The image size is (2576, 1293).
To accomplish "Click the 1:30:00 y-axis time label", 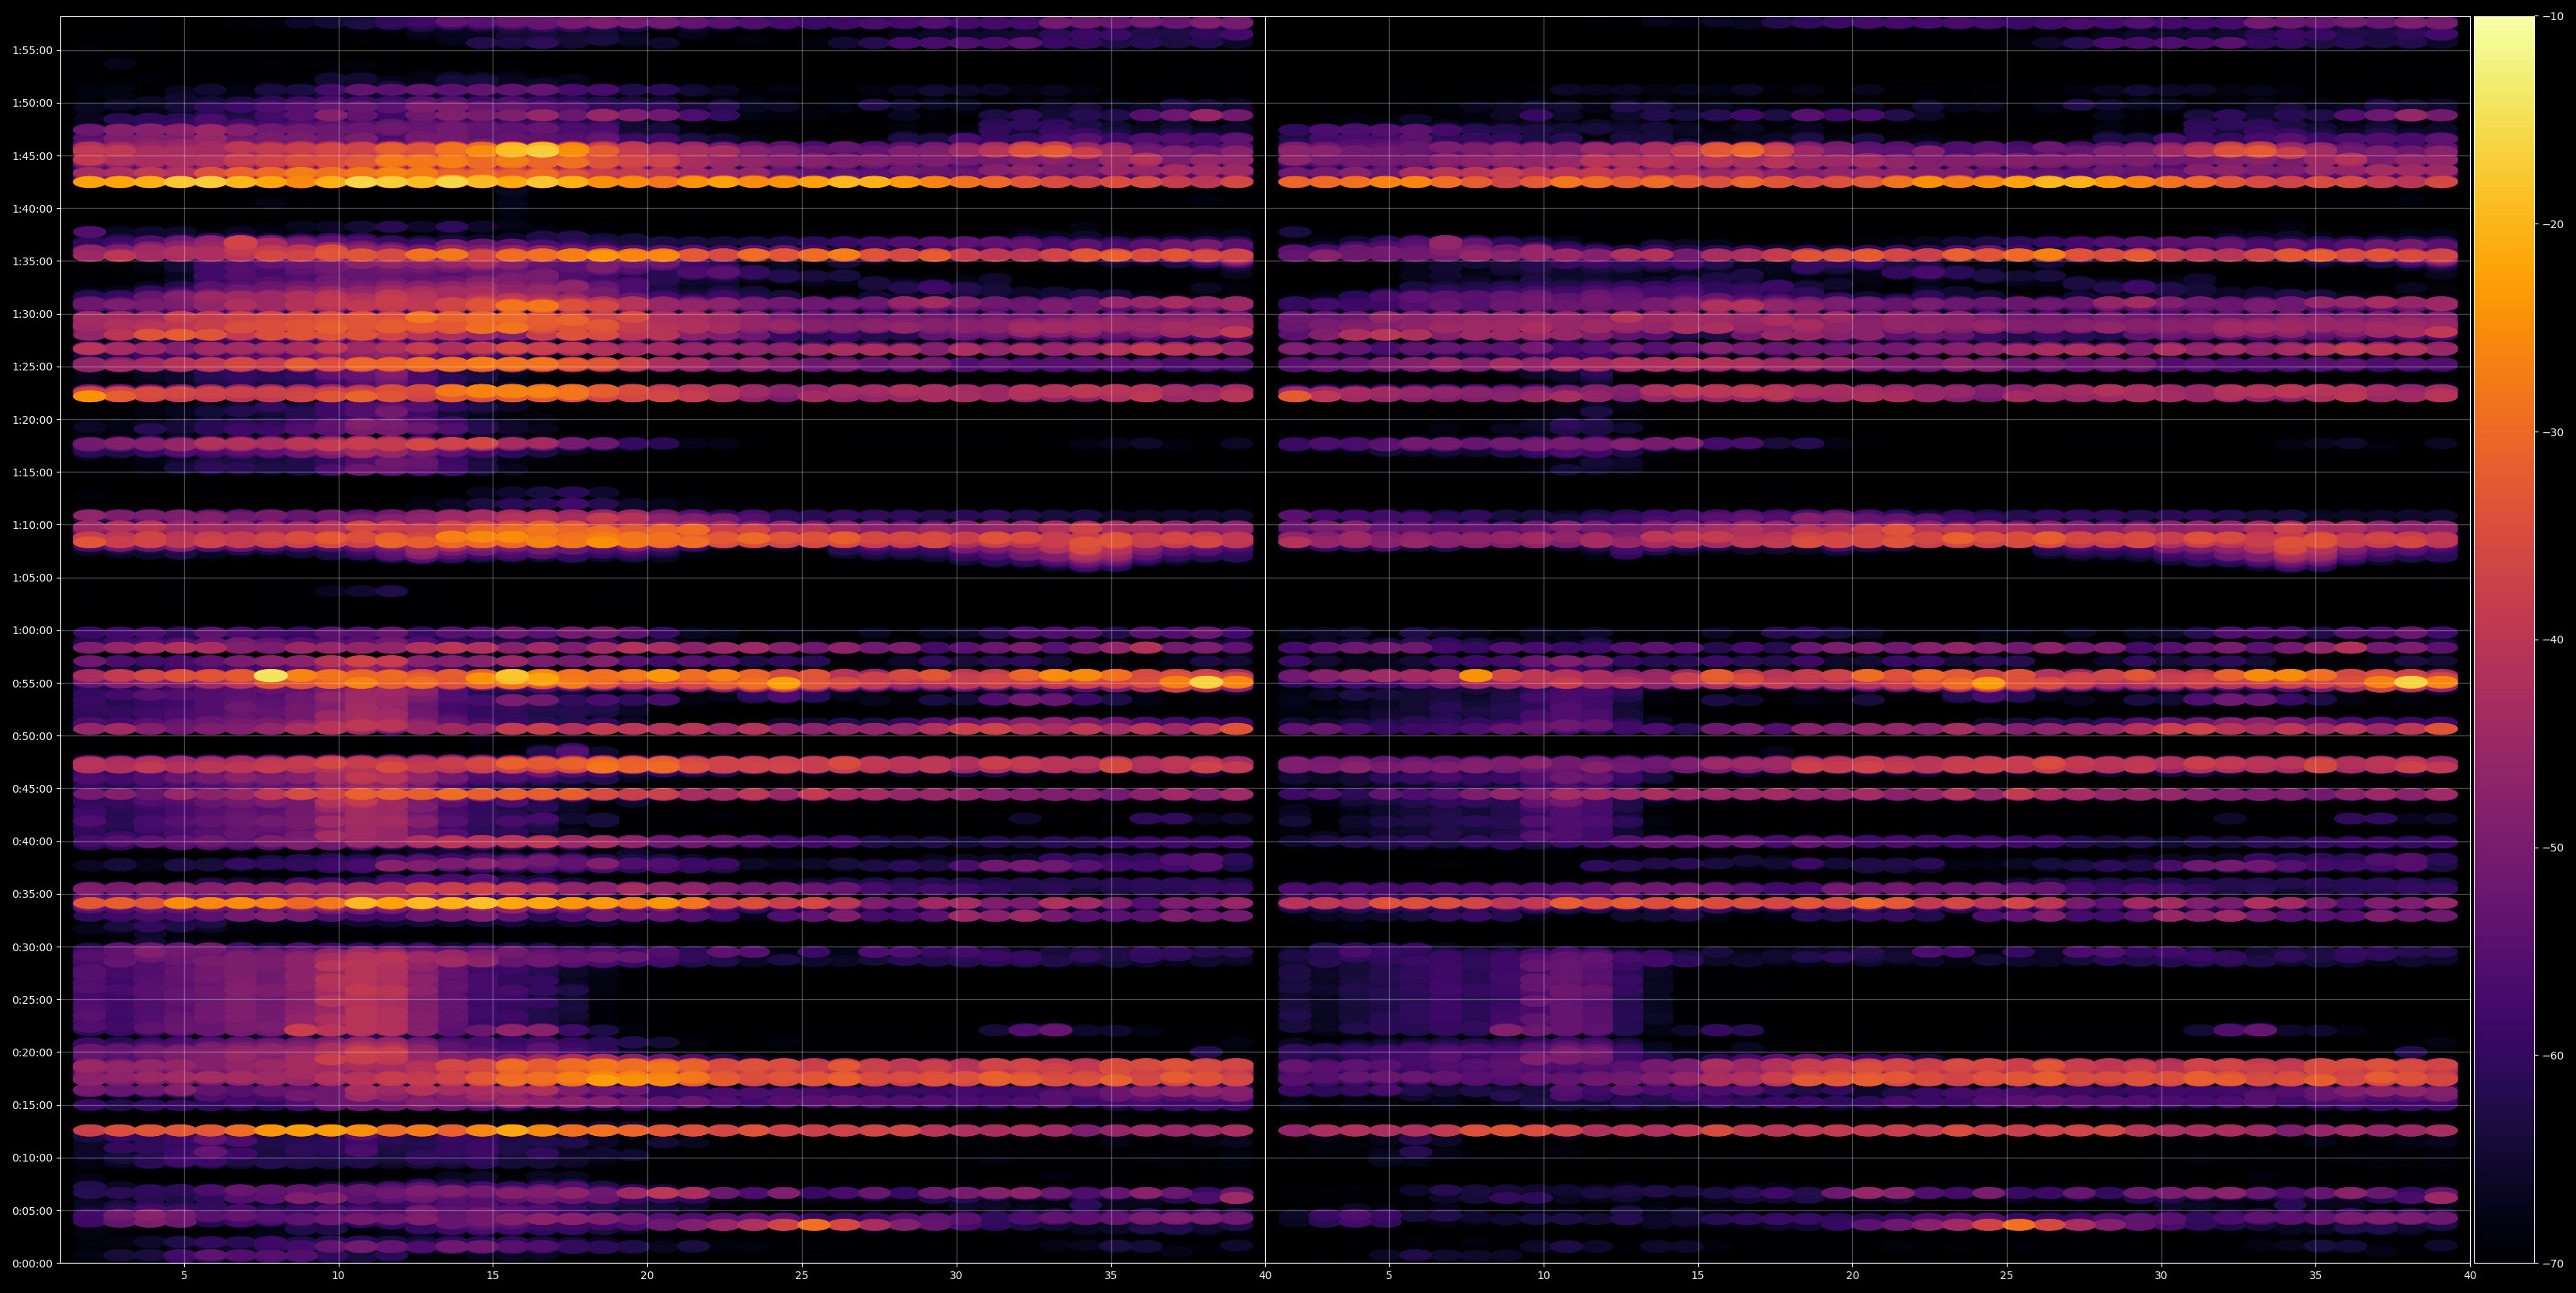I will [x=32, y=314].
